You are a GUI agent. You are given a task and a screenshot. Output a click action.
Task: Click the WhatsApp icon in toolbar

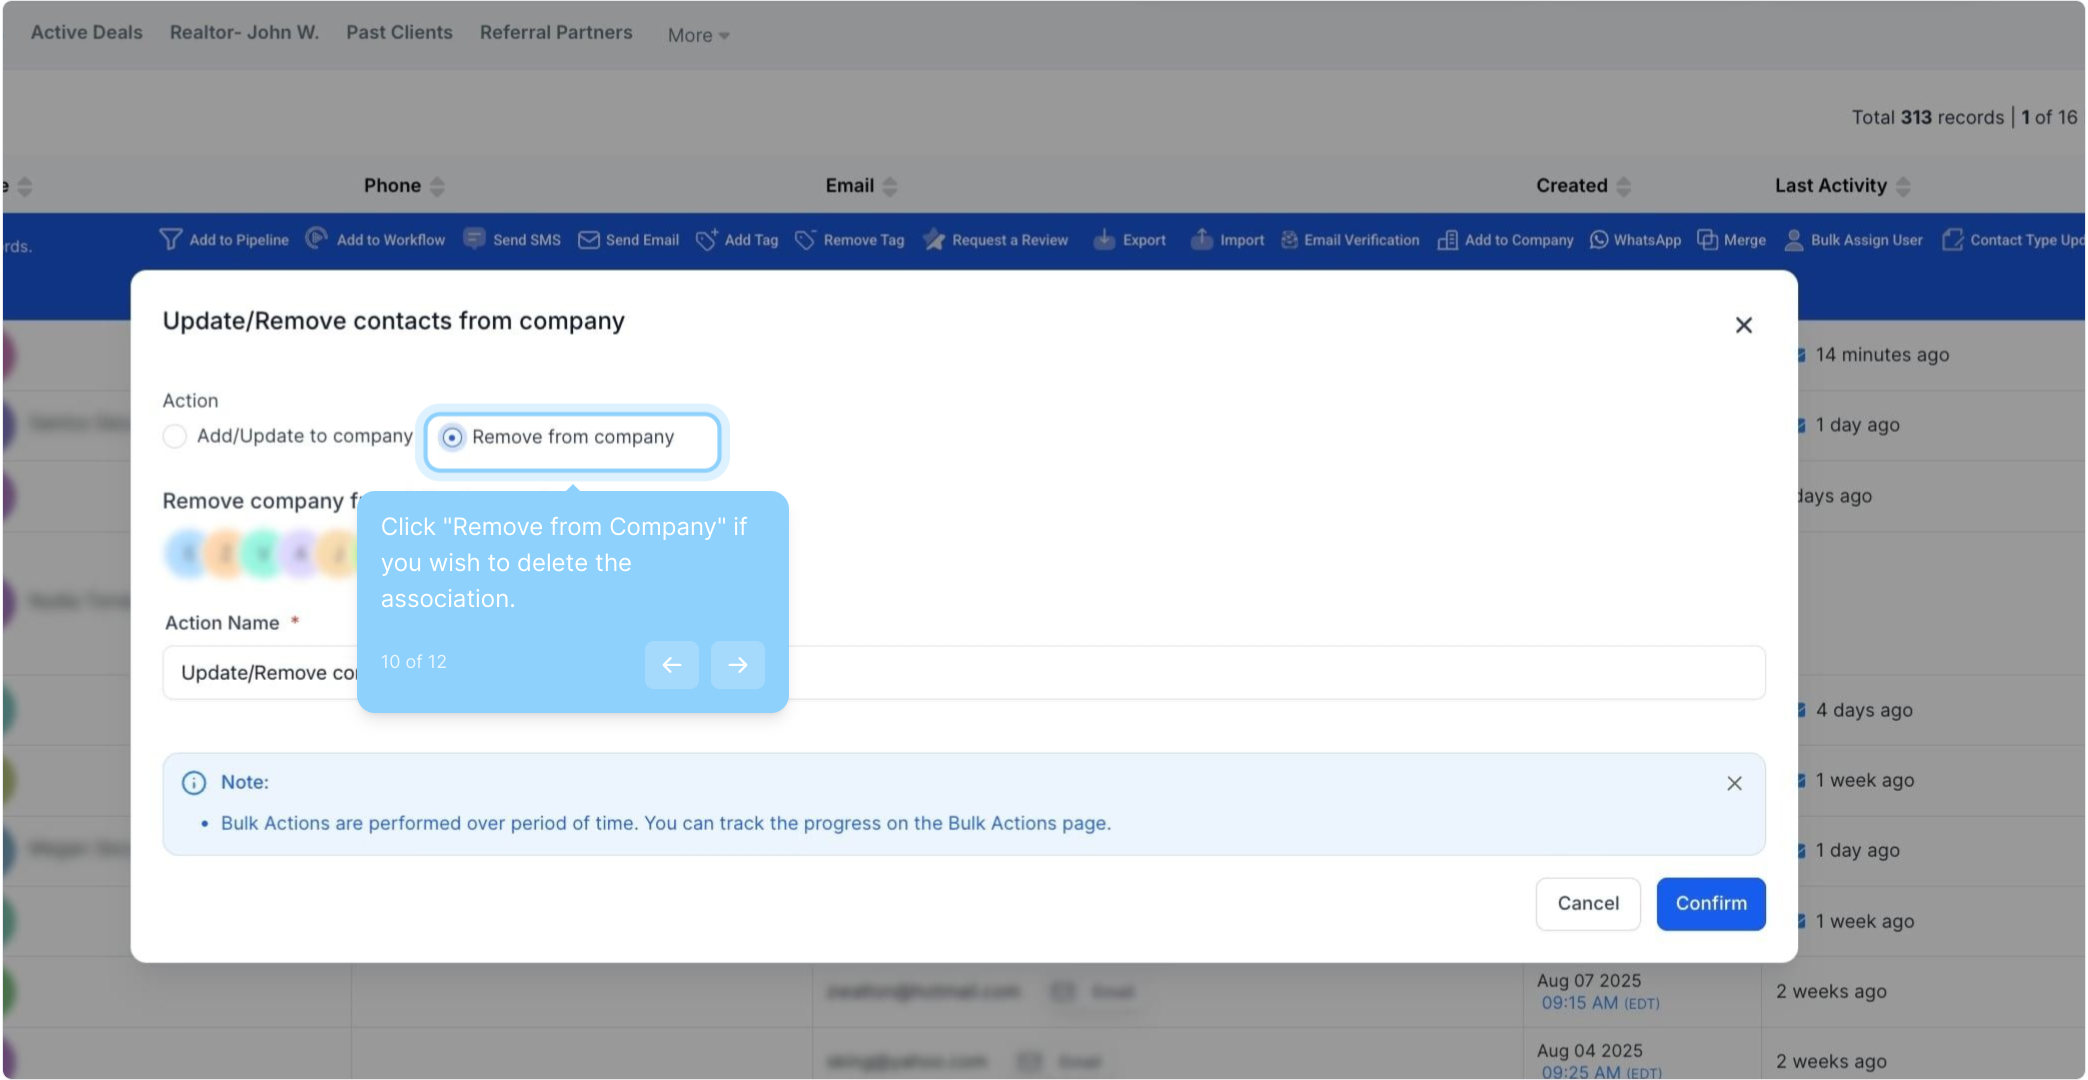(x=1599, y=240)
